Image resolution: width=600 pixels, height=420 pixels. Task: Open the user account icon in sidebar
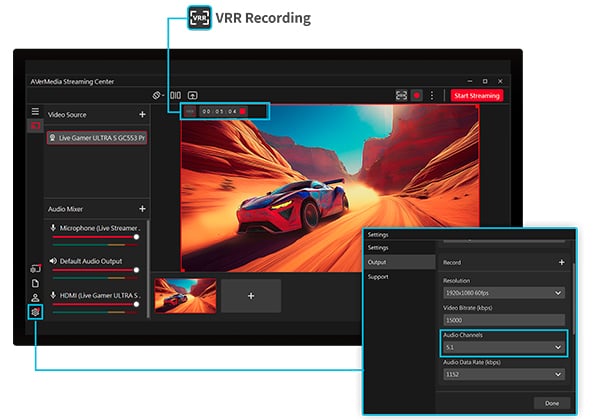coord(35,298)
